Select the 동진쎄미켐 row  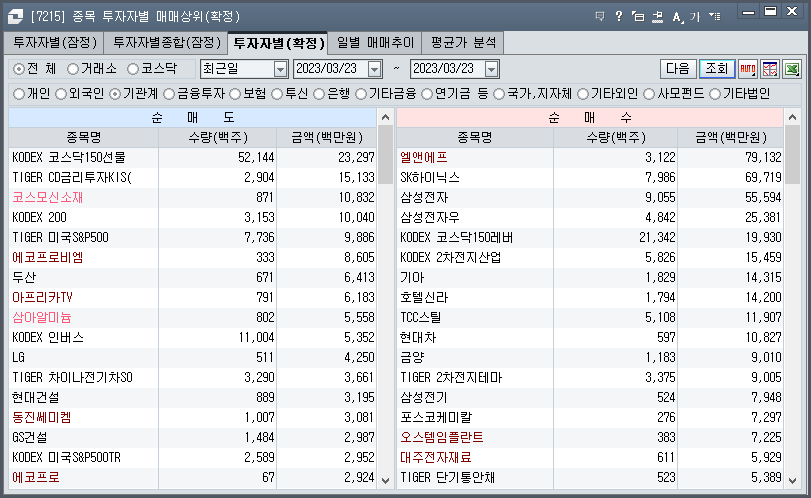192,417
